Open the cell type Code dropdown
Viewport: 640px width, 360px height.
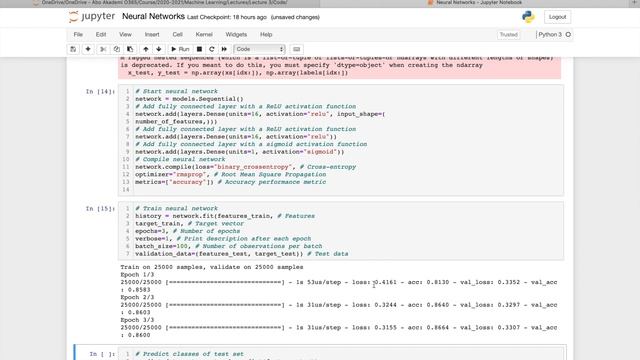tap(259, 49)
